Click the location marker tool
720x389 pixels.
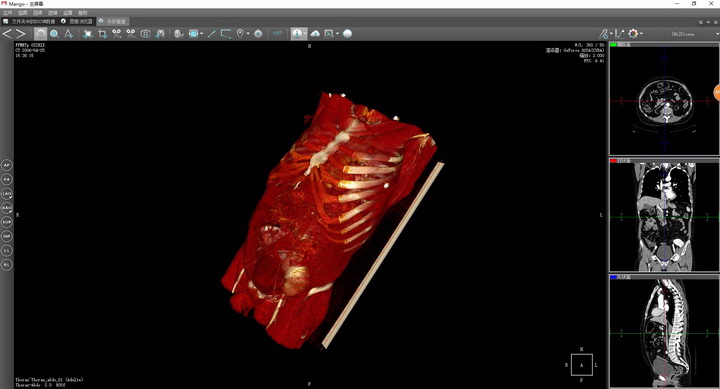coord(240,34)
